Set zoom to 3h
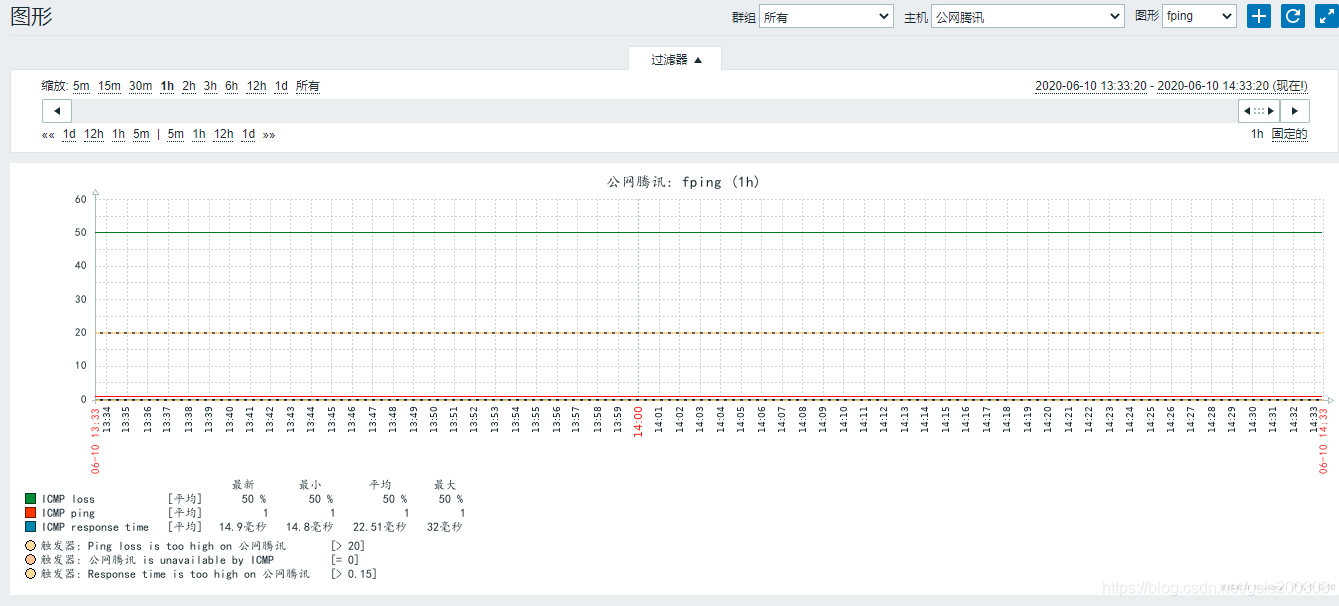1339x606 pixels. coord(210,86)
